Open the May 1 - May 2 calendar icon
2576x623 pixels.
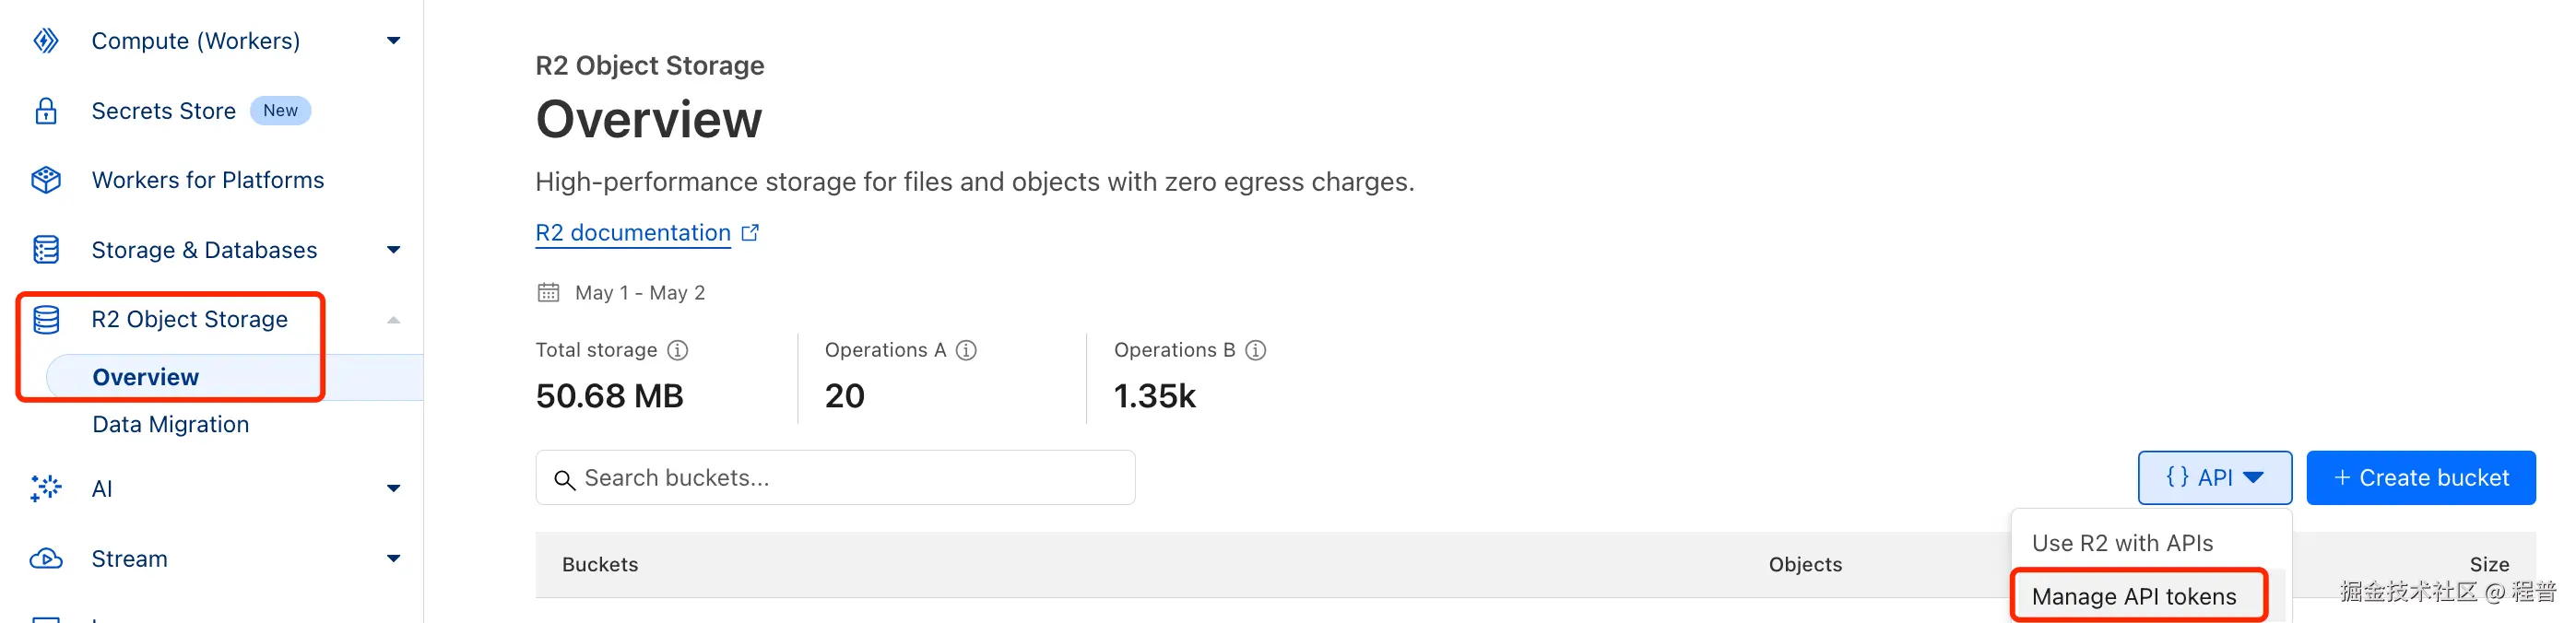[x=548, y=293]
